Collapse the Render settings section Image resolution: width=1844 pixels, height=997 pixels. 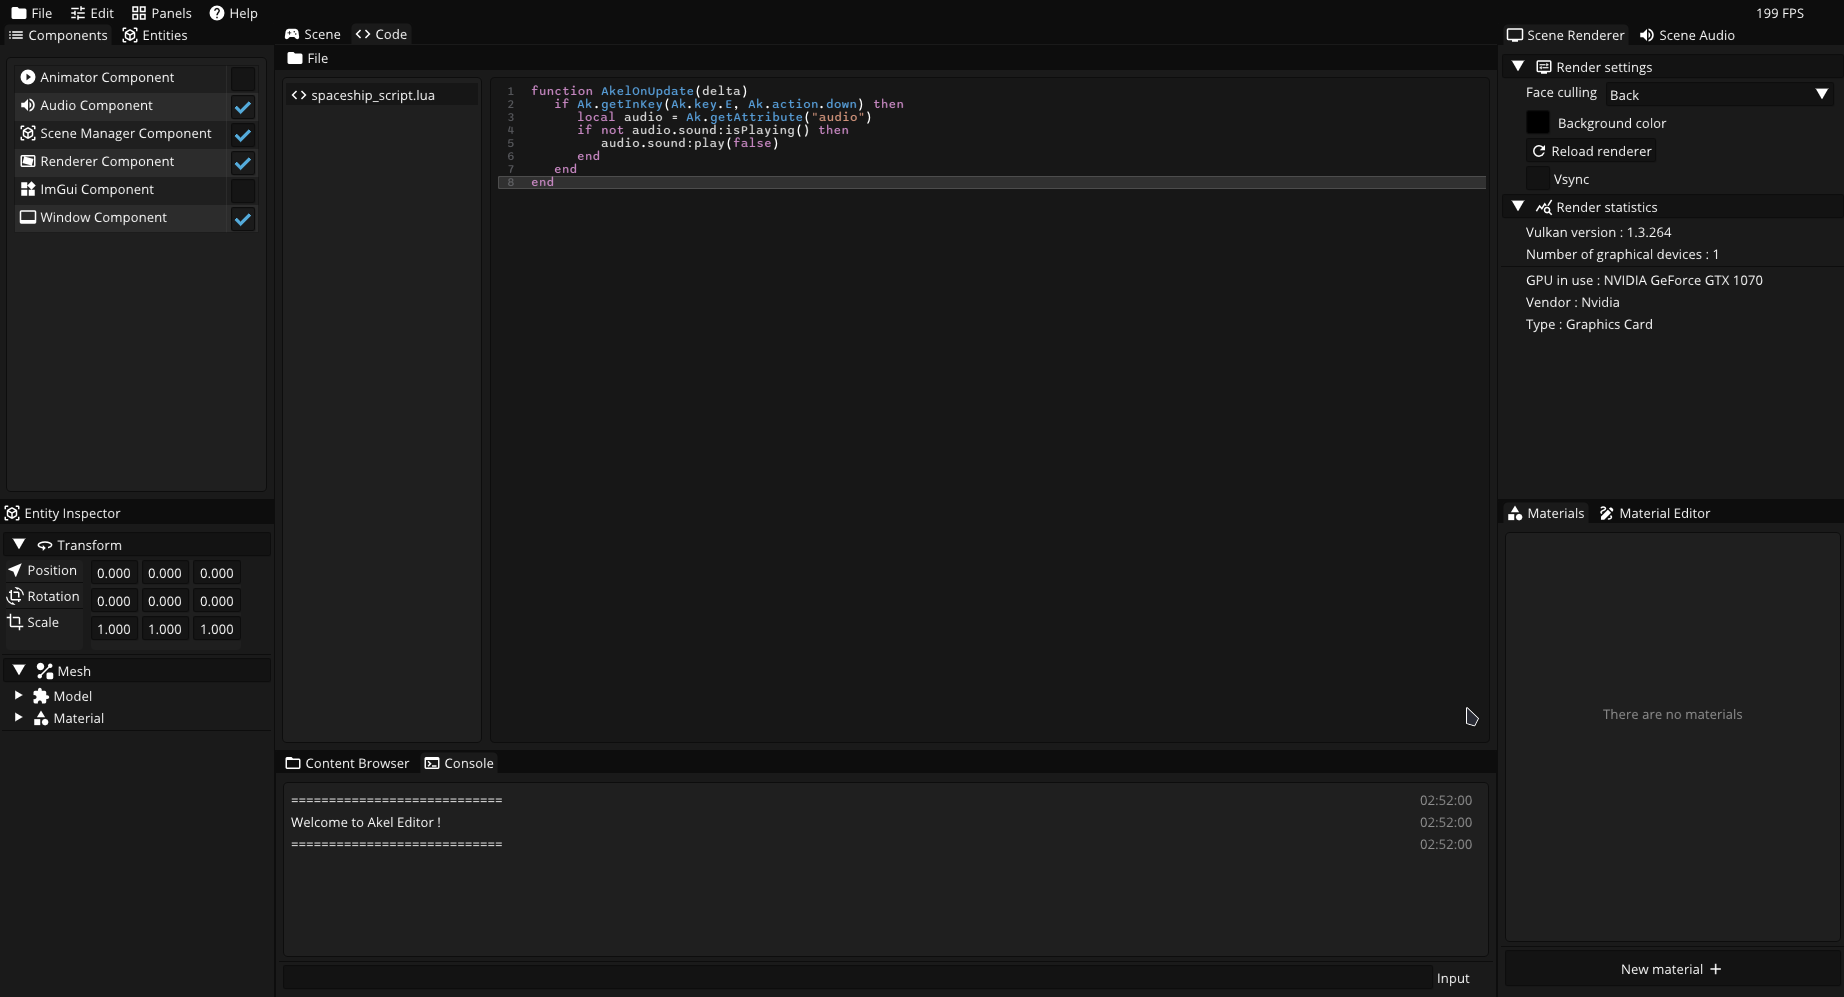(1518, 66)
